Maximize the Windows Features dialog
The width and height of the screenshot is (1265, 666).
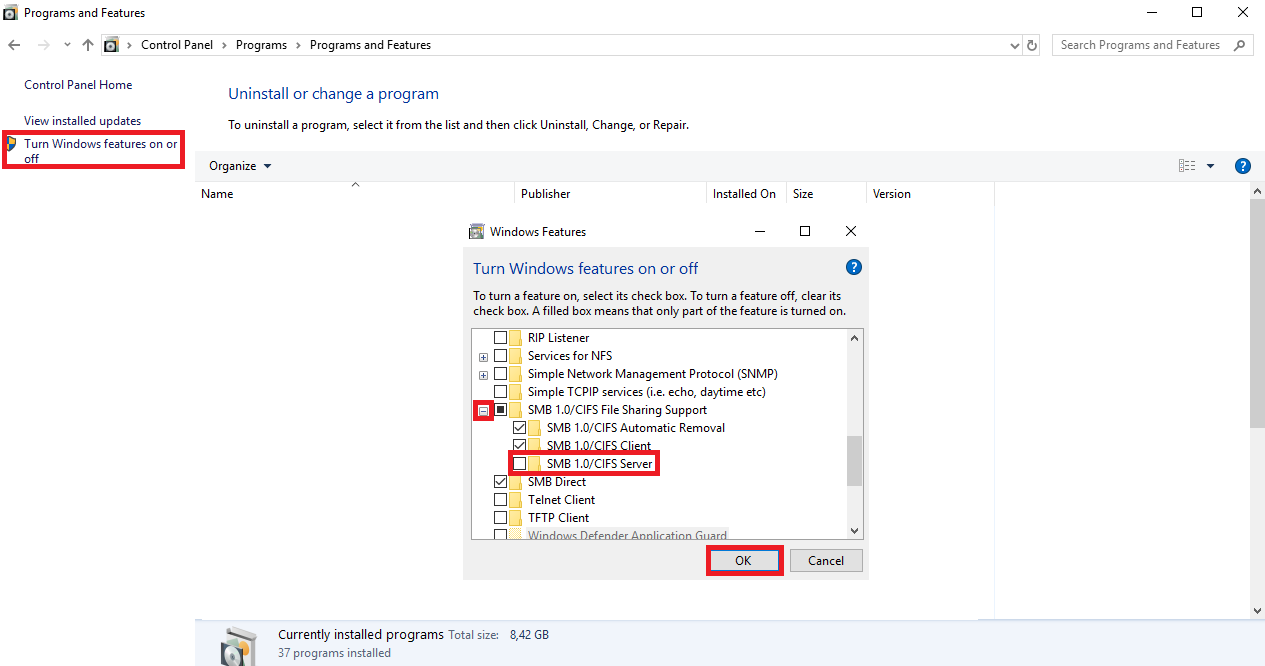(x=805, y=231)
